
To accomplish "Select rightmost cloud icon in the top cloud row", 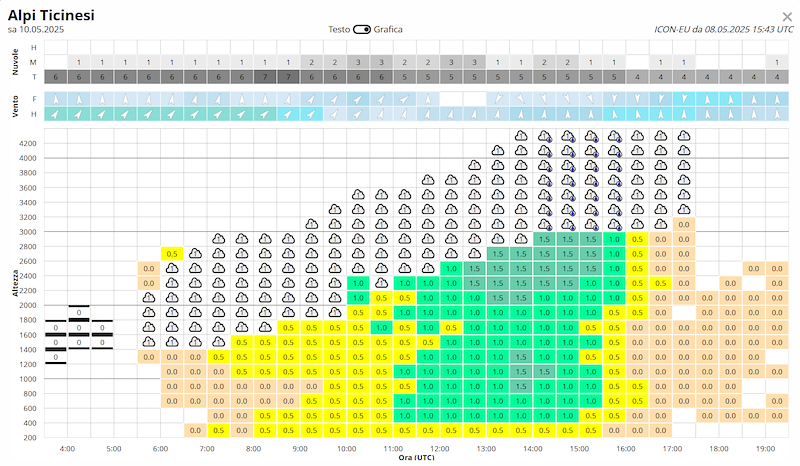I will pyautogui.click(x=683, y=136).
